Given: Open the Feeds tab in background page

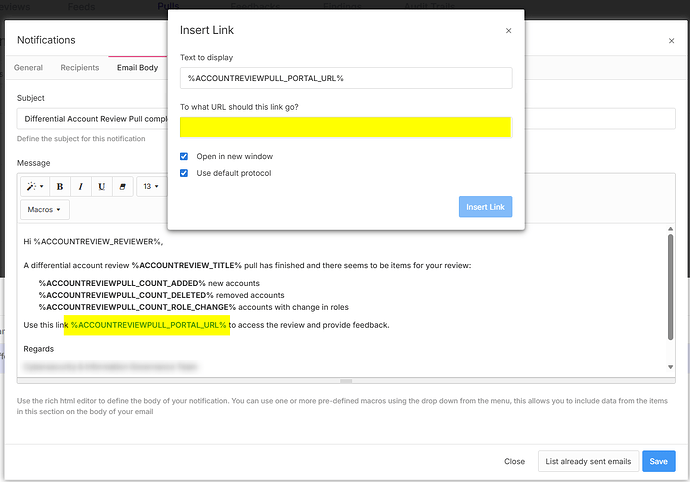Looking at the screenshot, I should tap(81, 6).
